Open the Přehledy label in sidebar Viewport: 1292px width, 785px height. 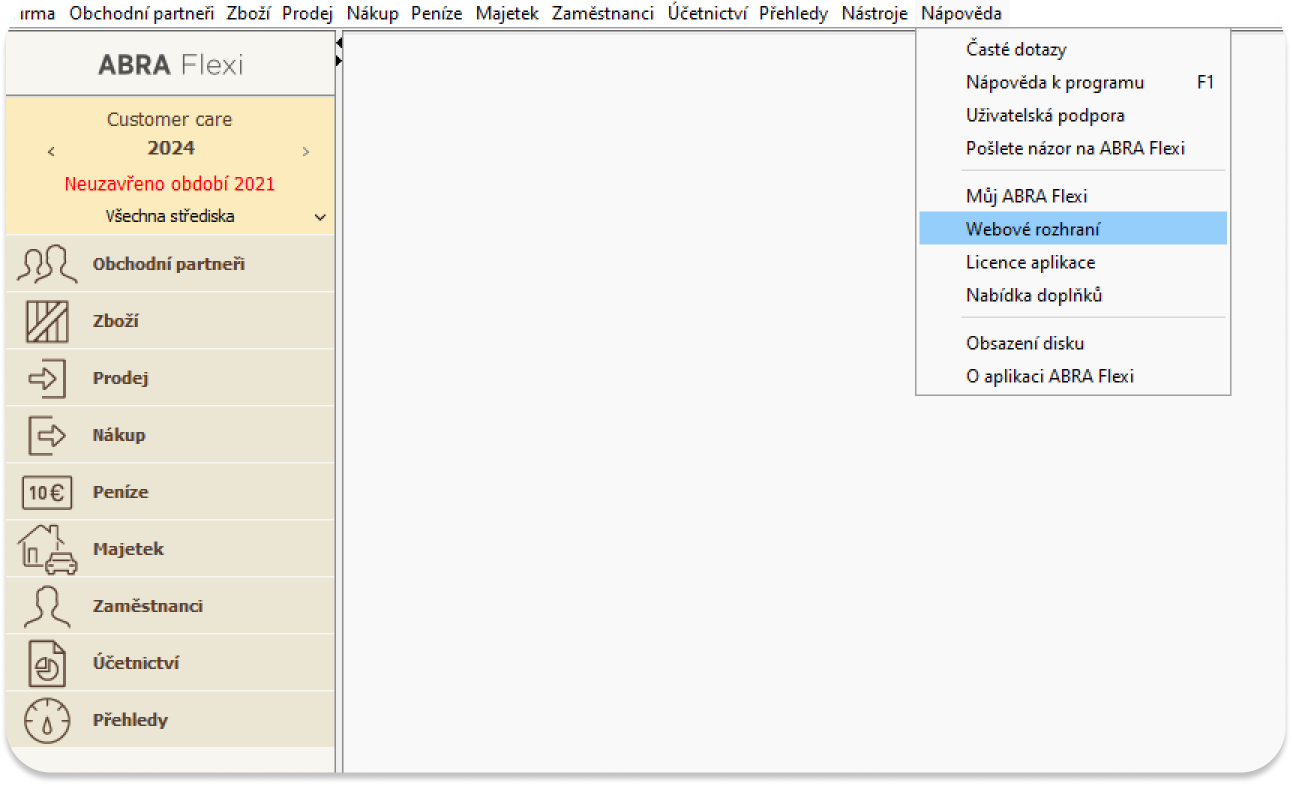click(130, 721)
